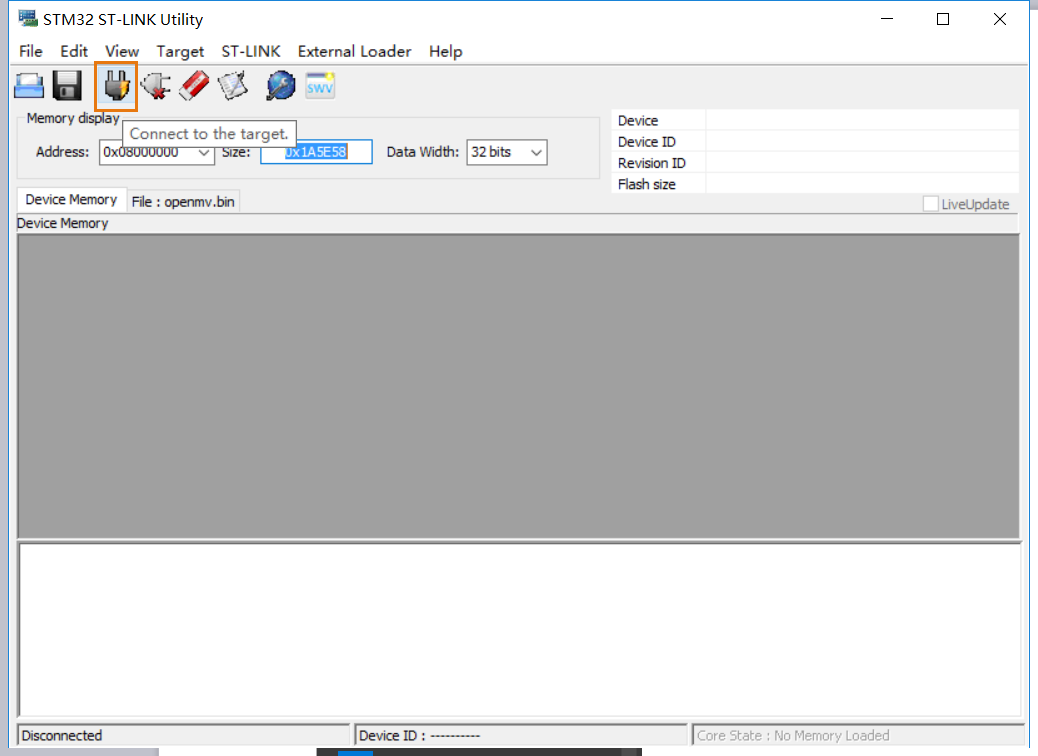Viewport: 1038px width, 756px height.
Task: Click the Device label in info panel
Action: pyautogui.click(x=638, y=121)
